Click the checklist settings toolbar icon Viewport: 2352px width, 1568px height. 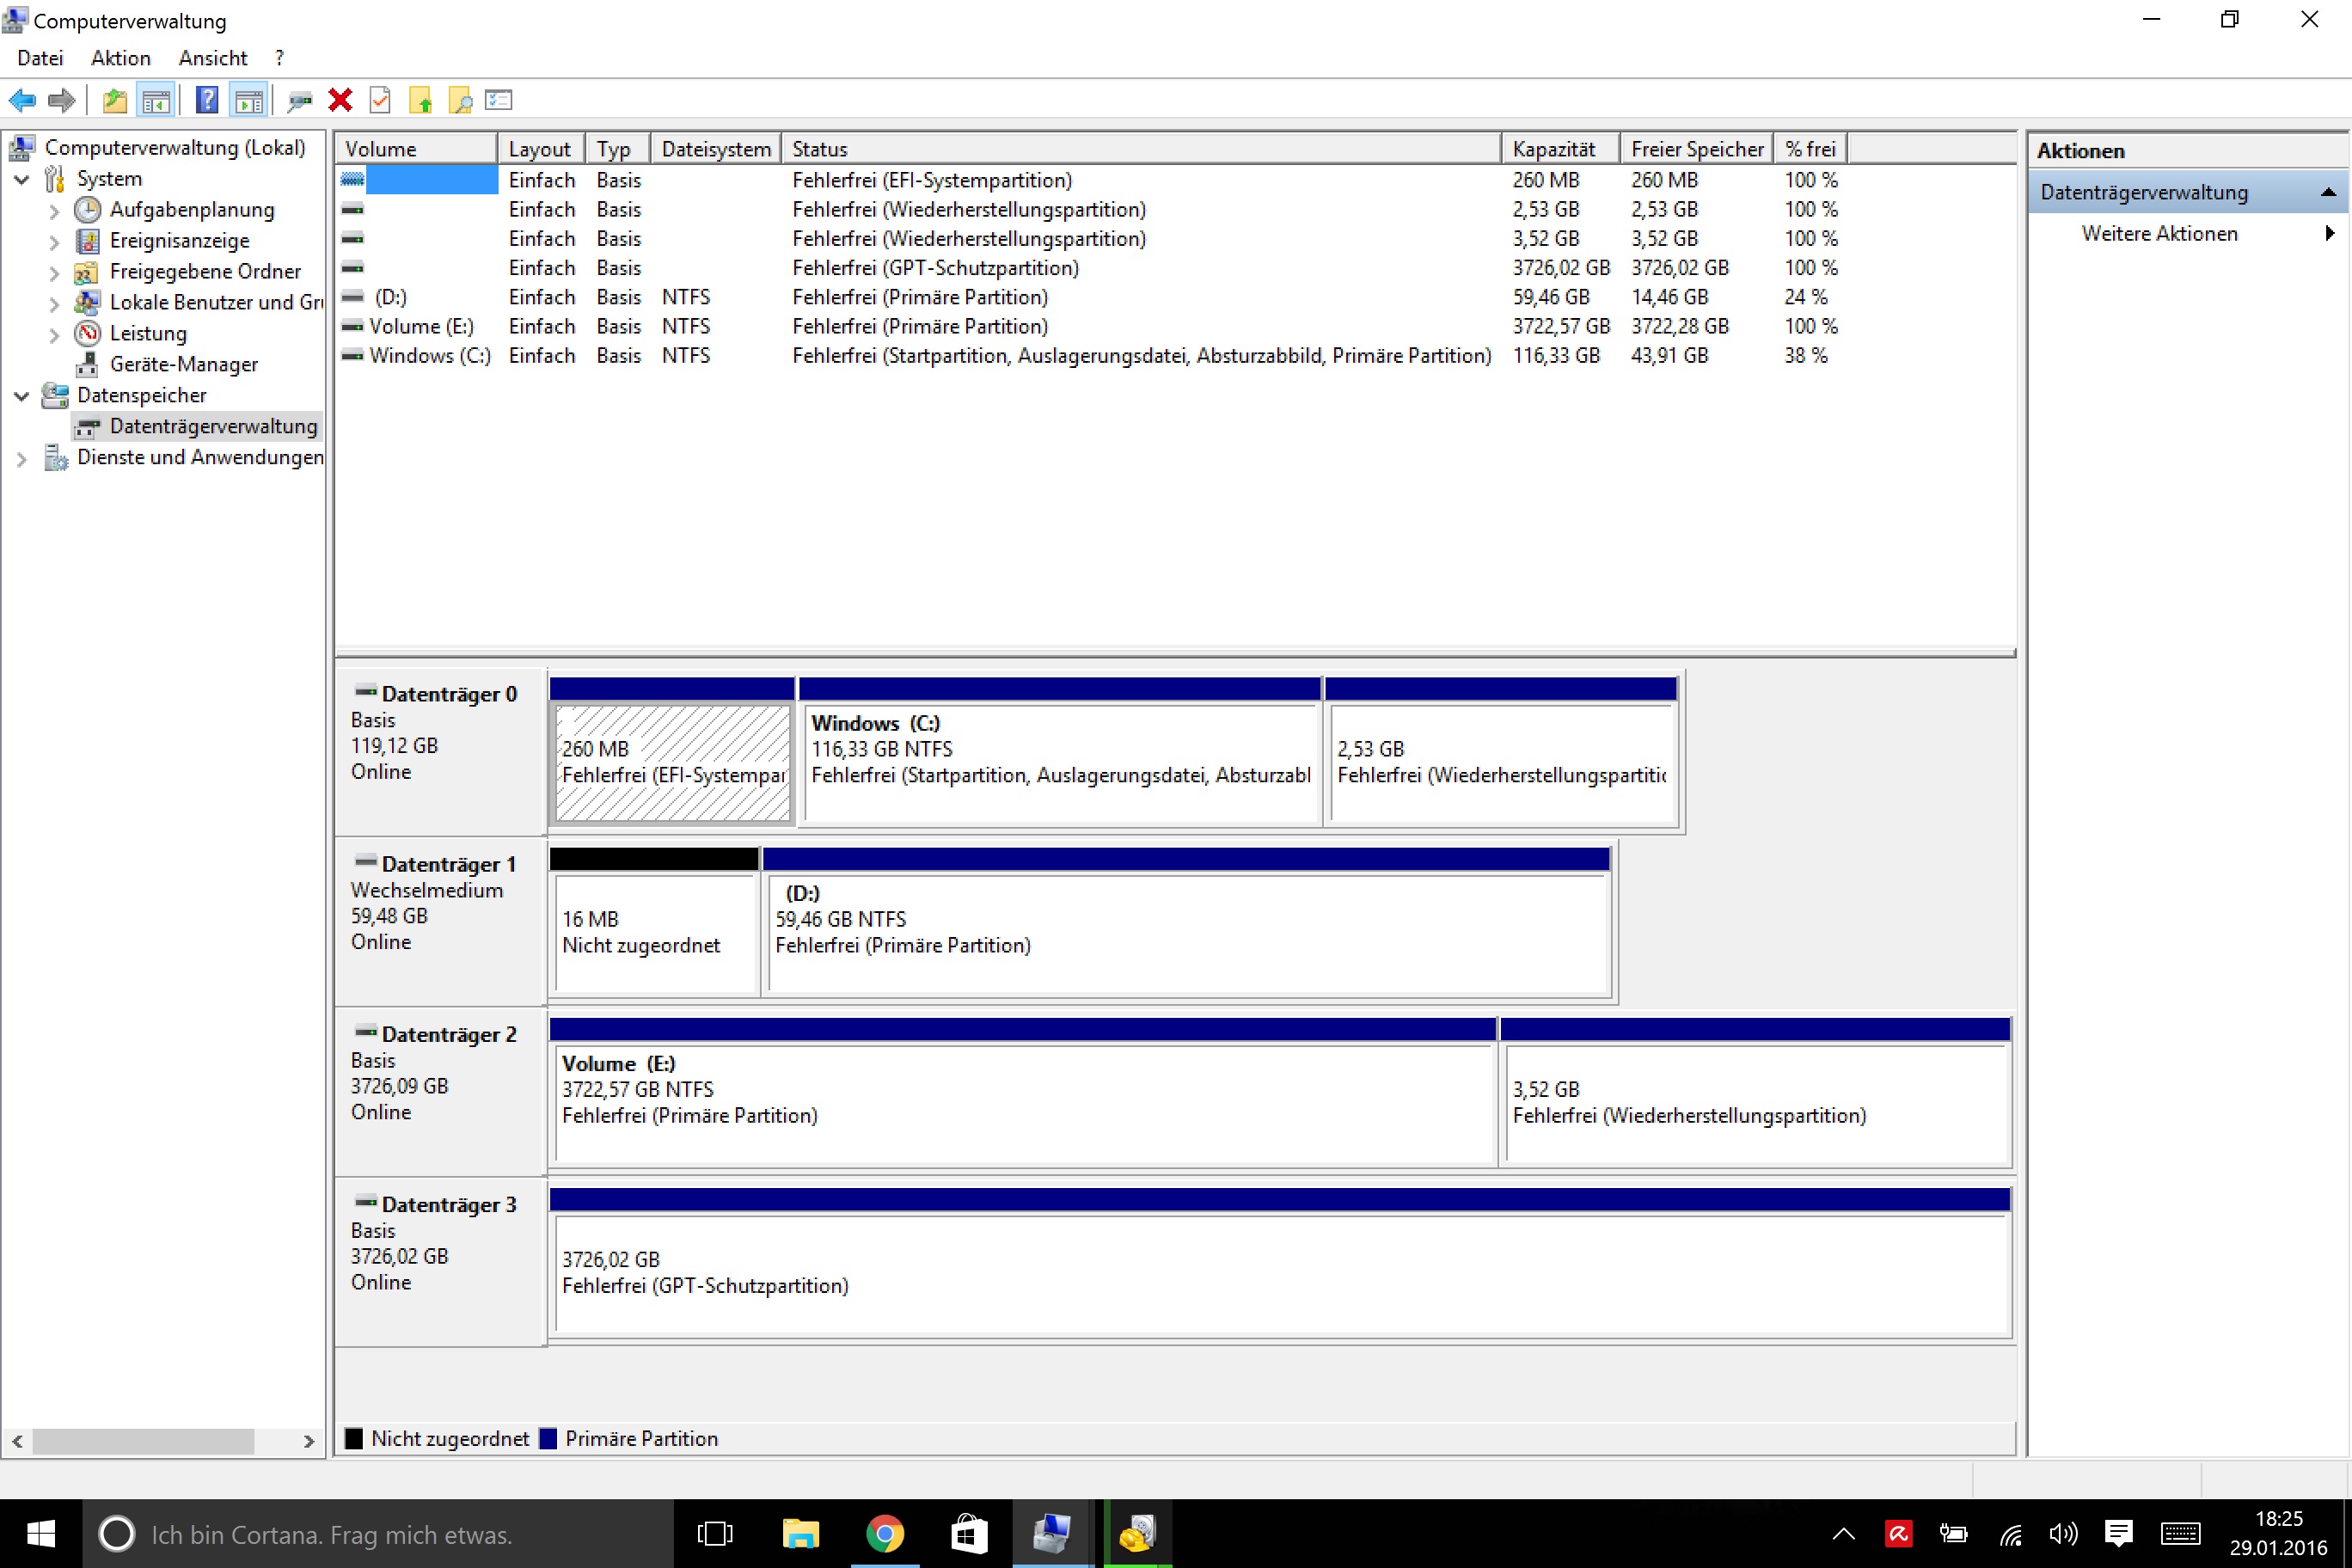point(498,100)
